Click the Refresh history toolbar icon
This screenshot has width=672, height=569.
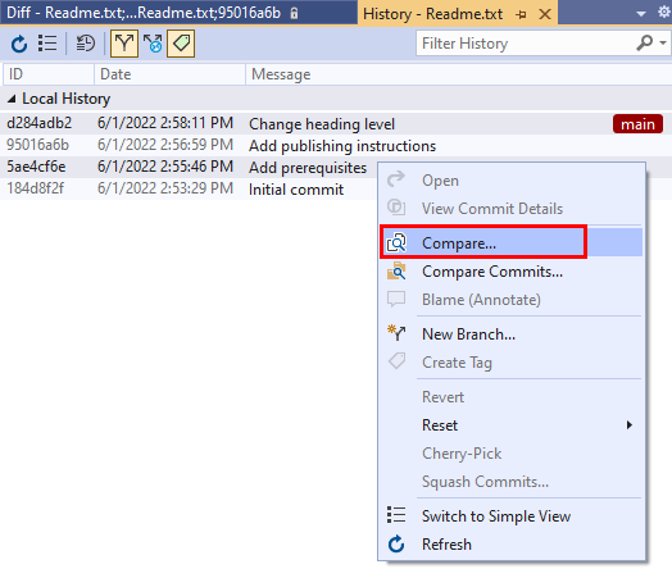click(x=19, y=43)
